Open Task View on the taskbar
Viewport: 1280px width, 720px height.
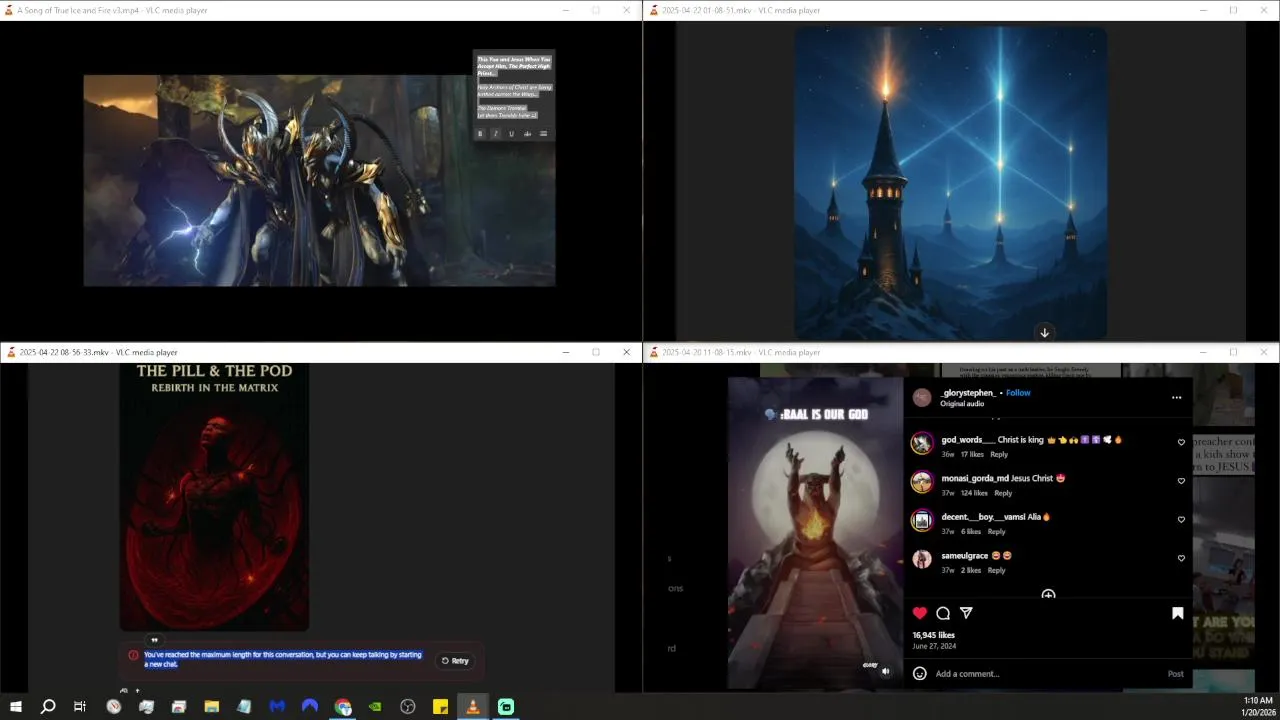(80, 707)
